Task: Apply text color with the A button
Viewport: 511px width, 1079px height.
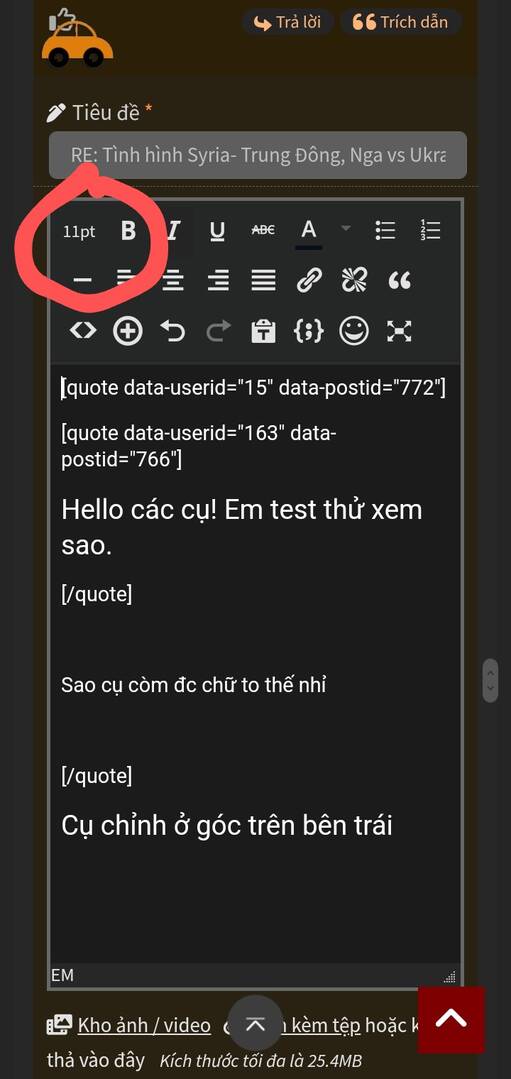Action: pos(309,231)
